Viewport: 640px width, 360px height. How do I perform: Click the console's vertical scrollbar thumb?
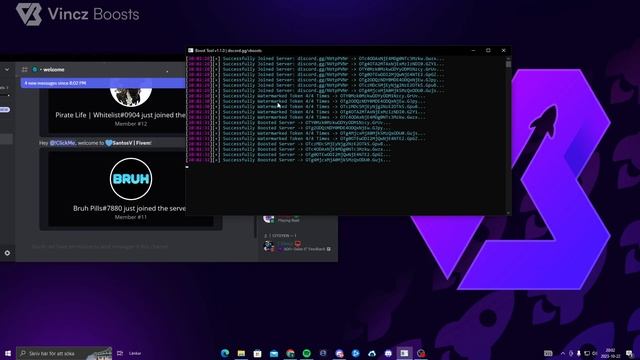coord(508,64)
